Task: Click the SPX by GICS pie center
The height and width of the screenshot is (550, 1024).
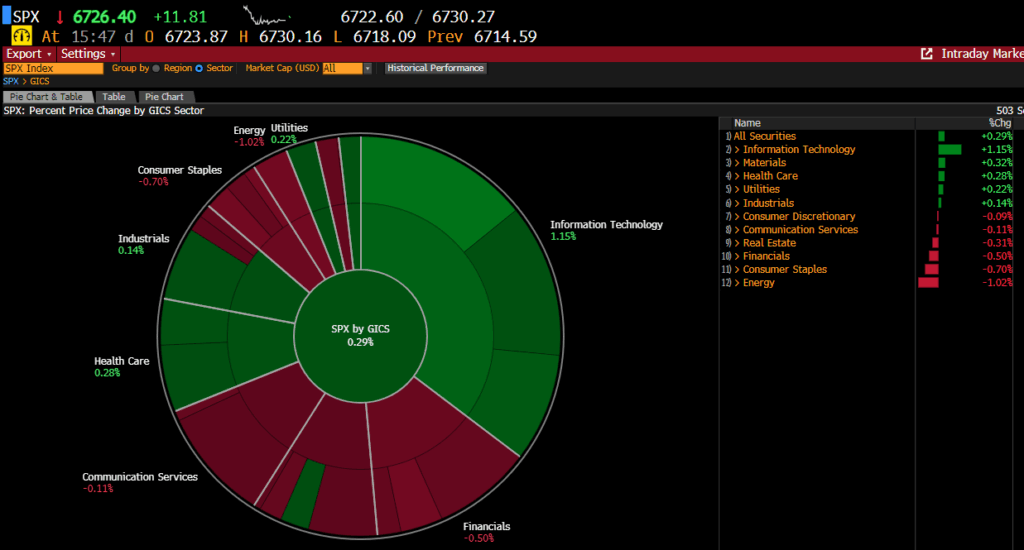Action: click(359, 335)
